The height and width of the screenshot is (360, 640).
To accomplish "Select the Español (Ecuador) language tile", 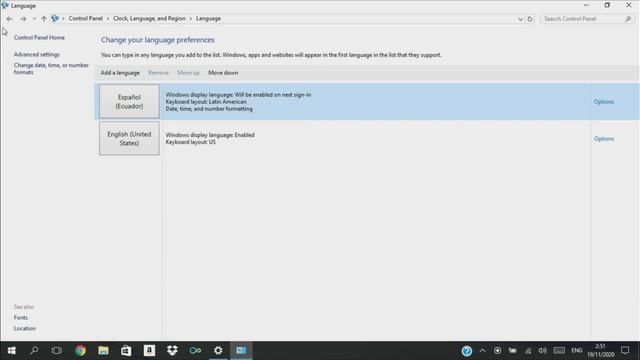I will [x=129, y=102].
